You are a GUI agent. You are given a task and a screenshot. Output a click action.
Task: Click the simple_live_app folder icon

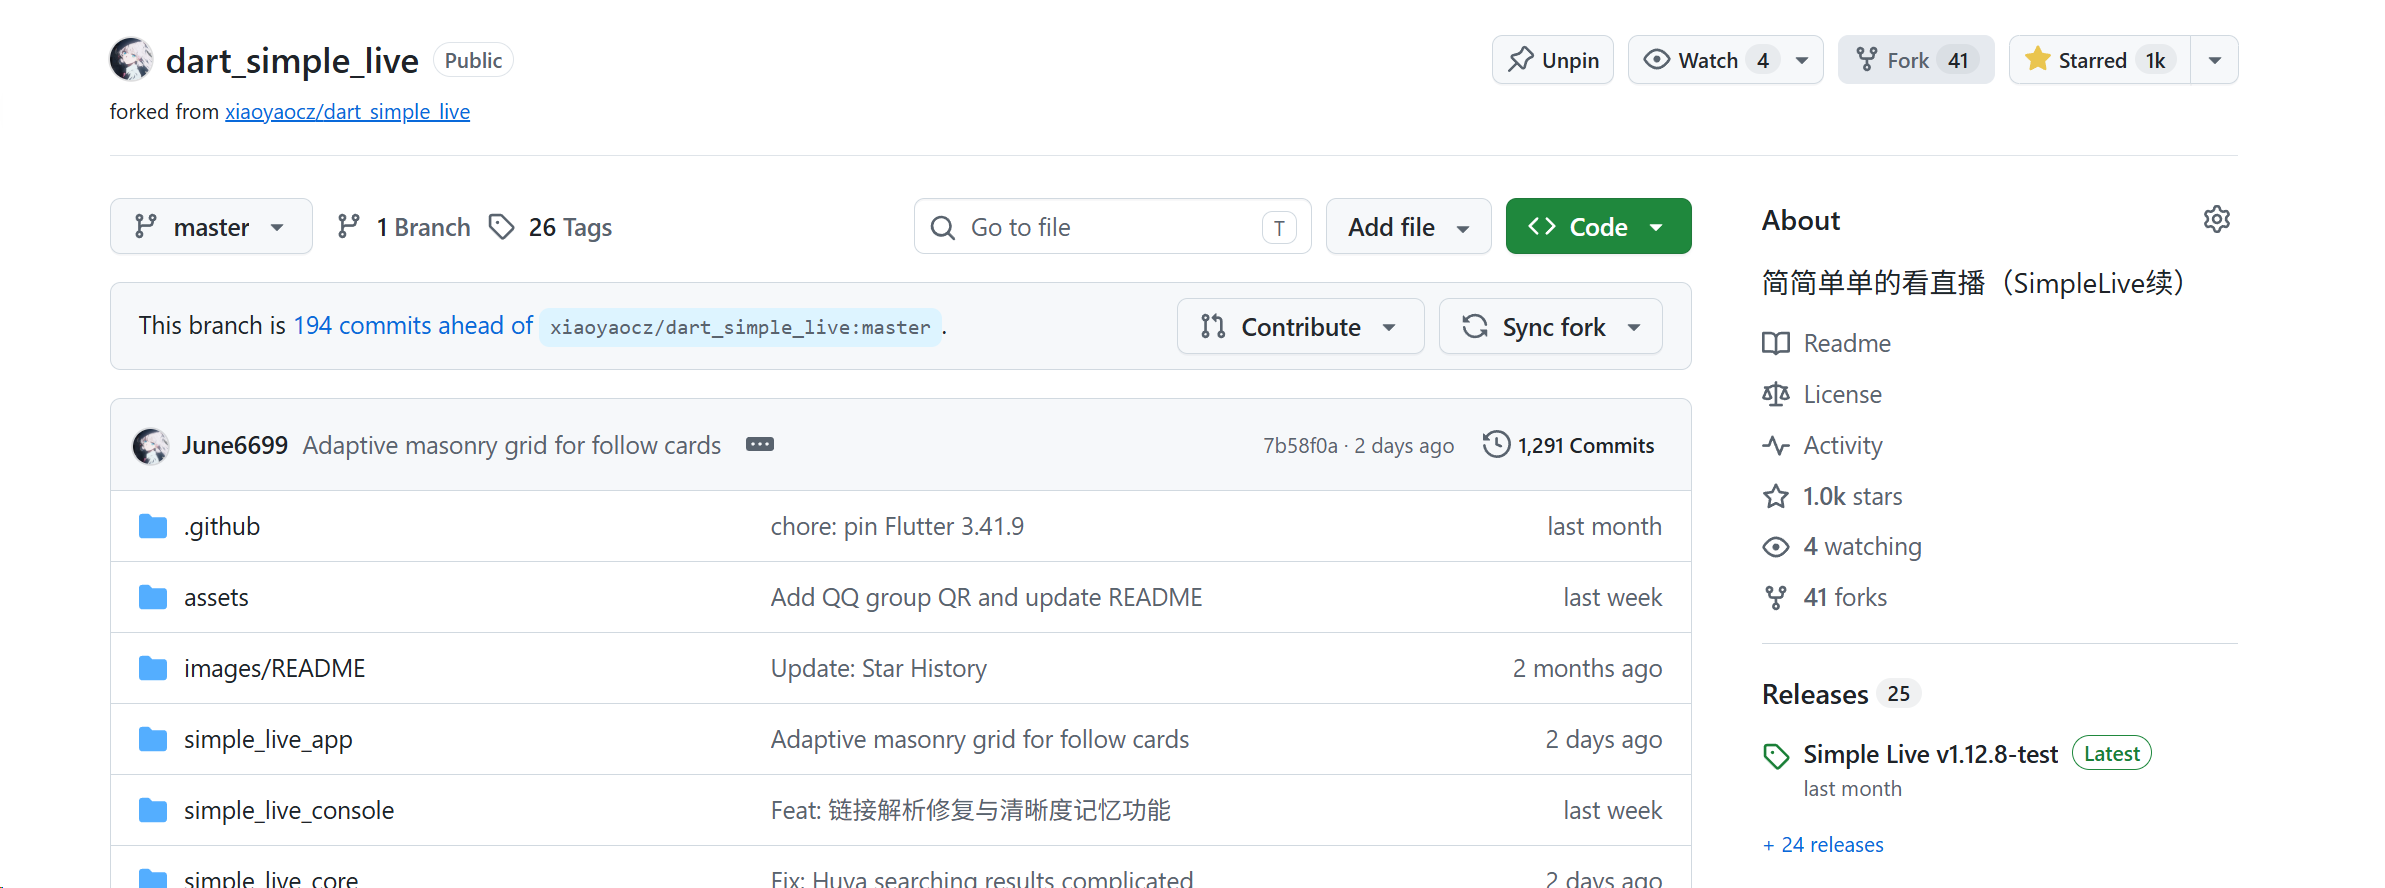pos(153,739)
